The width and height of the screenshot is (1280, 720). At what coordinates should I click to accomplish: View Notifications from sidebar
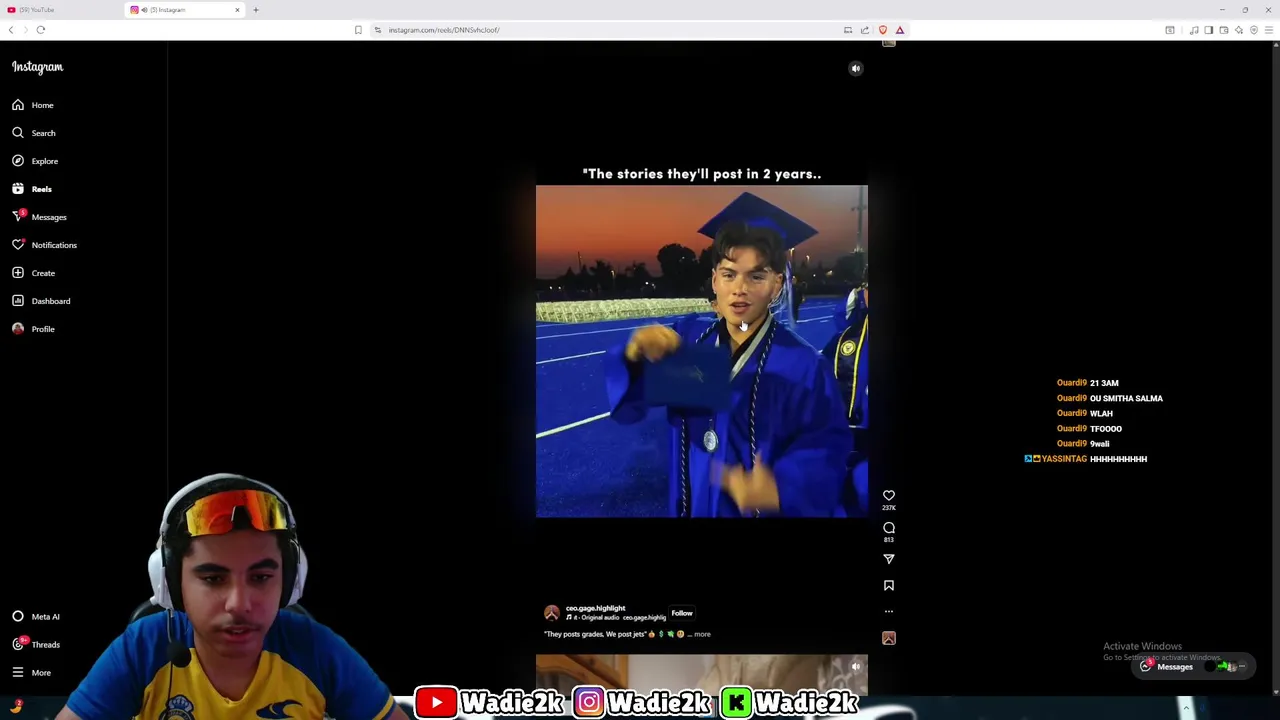coord(44,245)
